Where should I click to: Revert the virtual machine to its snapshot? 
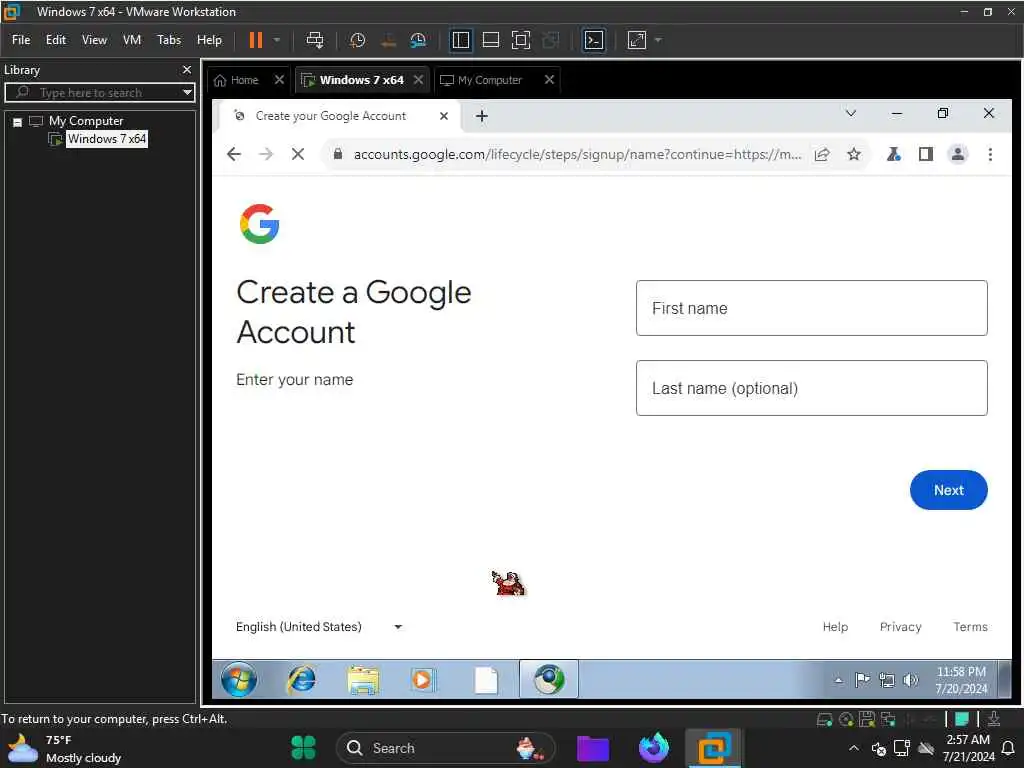pos(388,40)
